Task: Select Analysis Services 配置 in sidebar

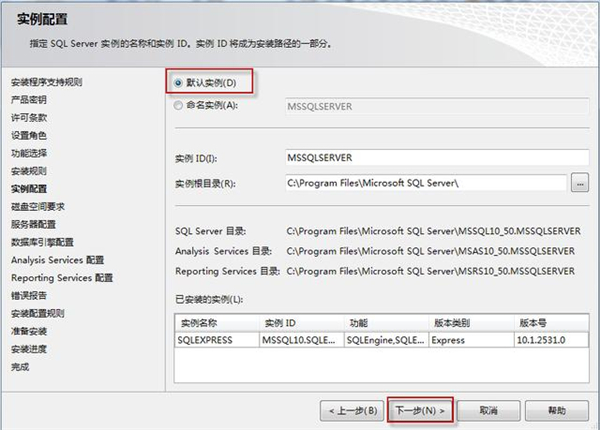Action: click(x=57, y=260)
